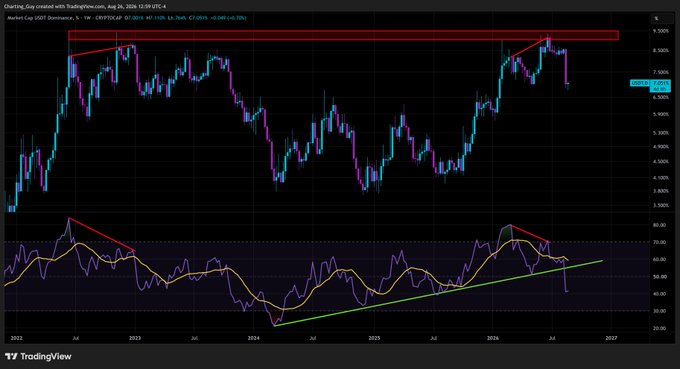This screenshot has width=680, height=369.
Task: Click the close value C7.051% in legend
Action: pyautogui.click(x=197, y=18)
